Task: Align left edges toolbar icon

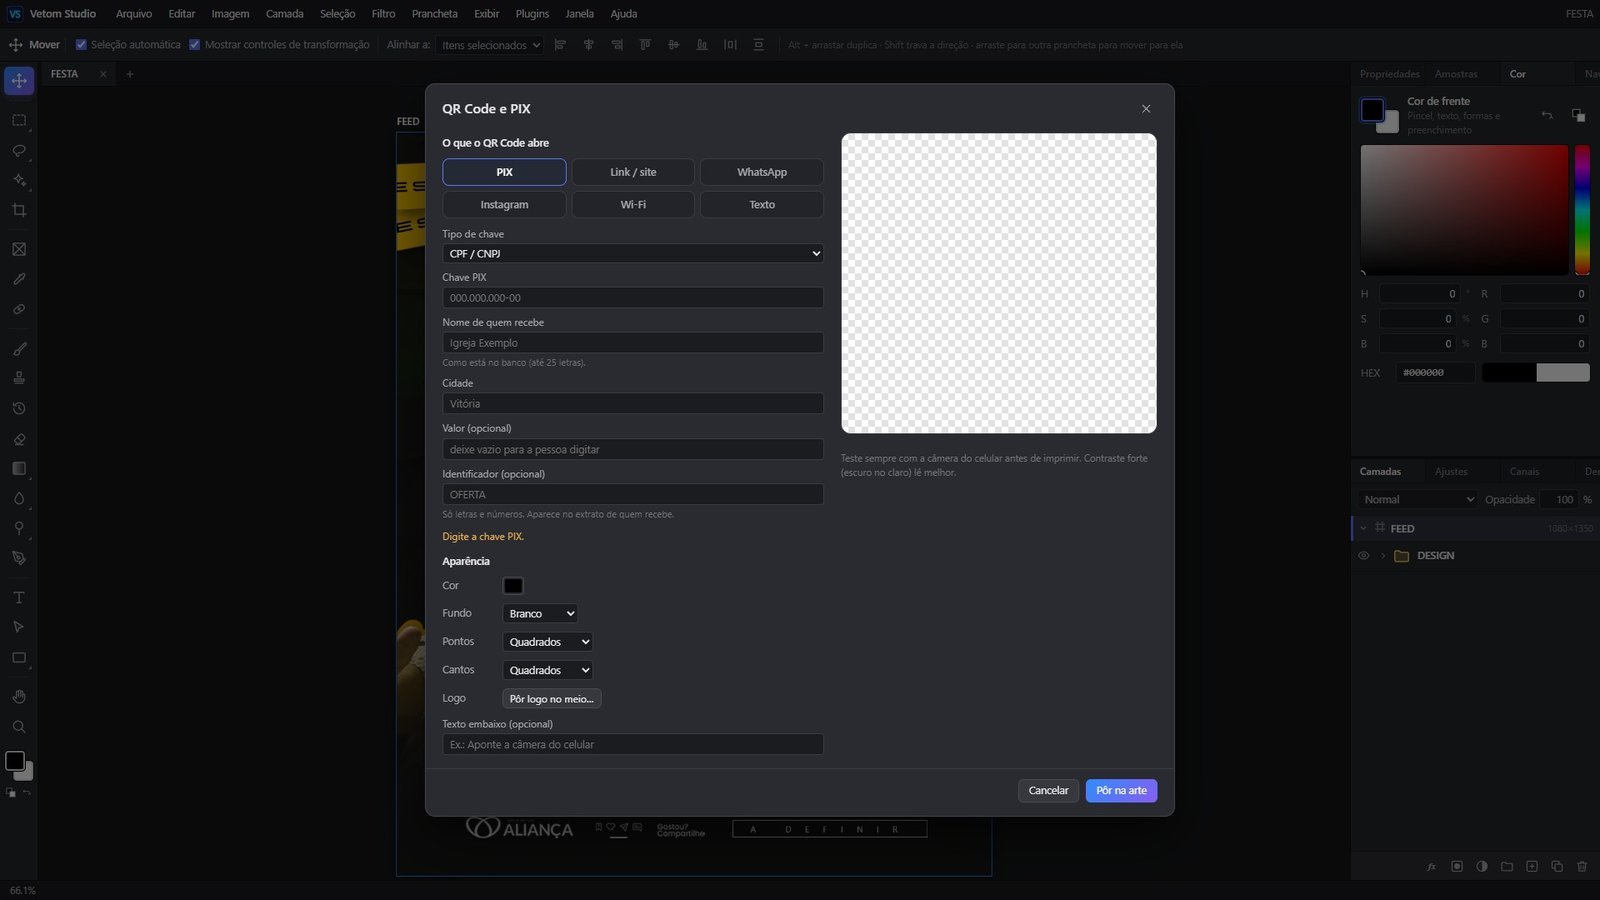Action: point(560,45)
